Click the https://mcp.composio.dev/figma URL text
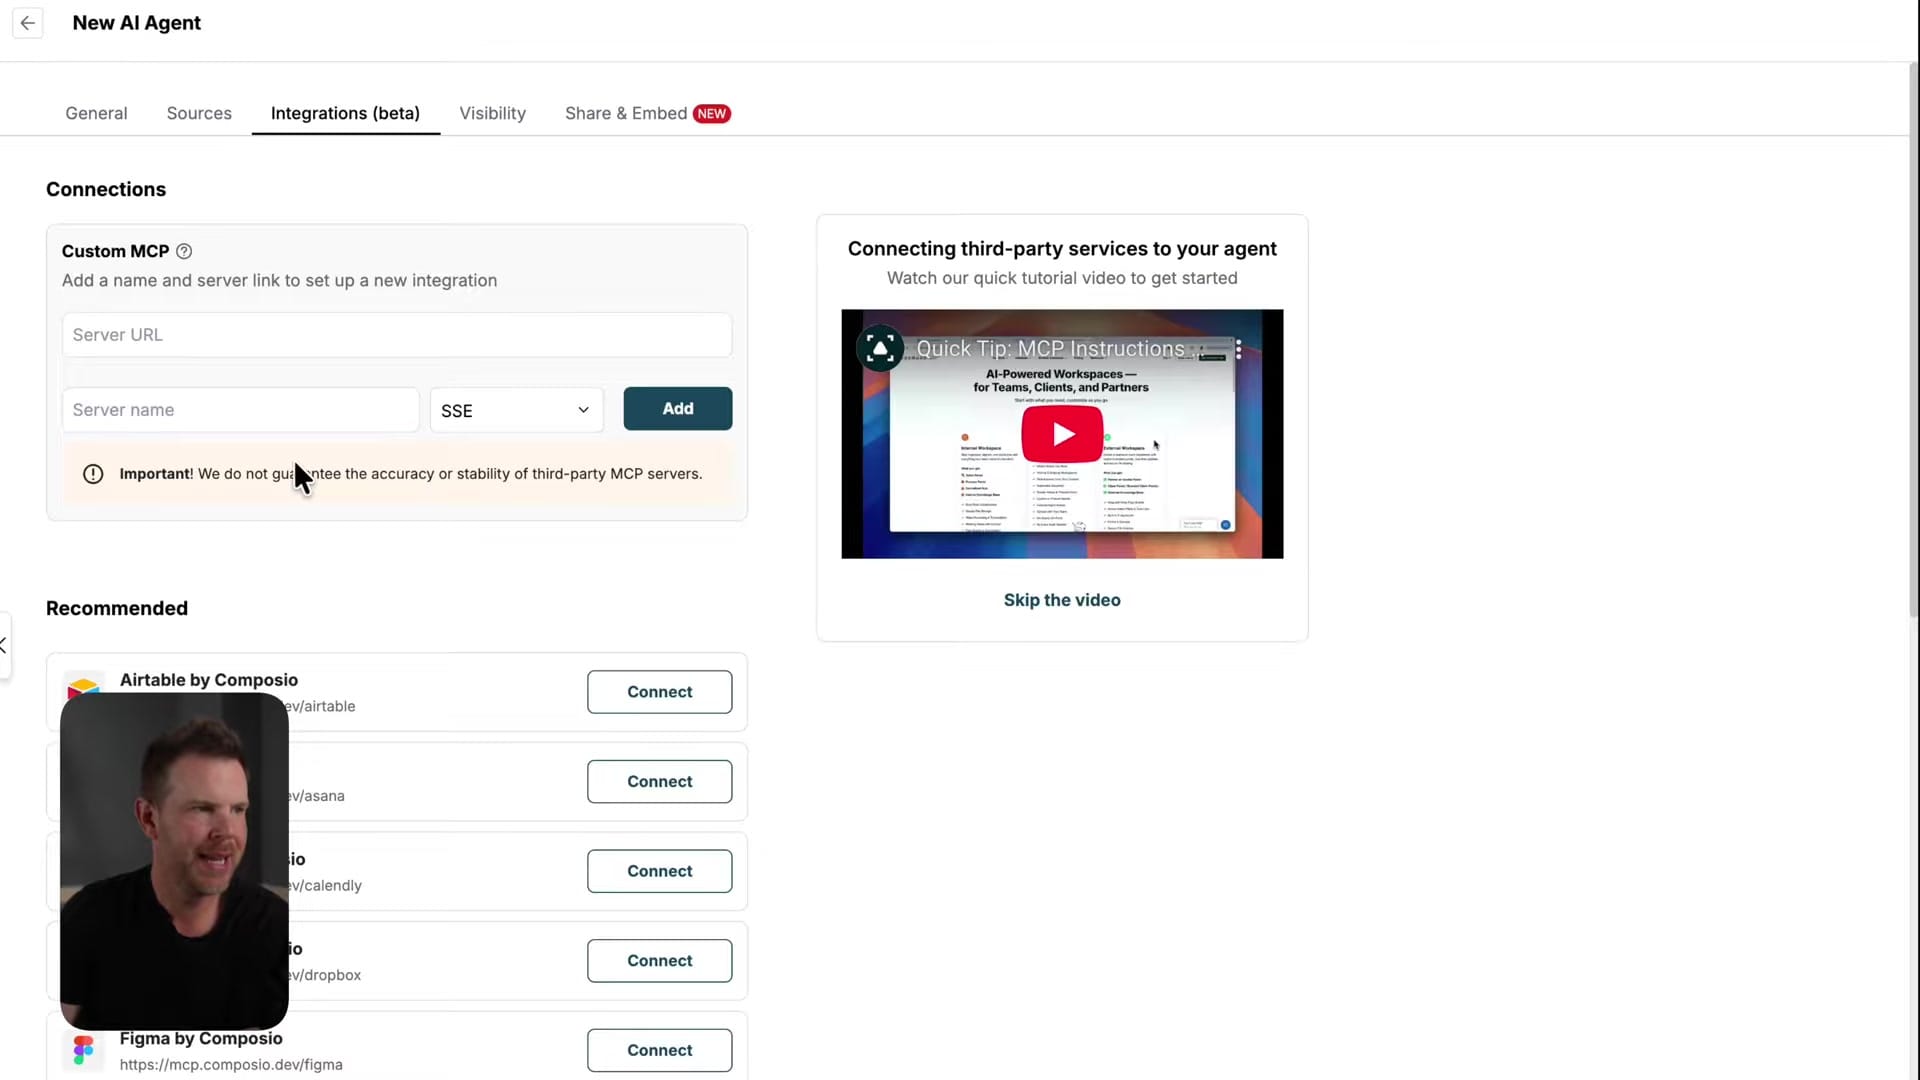 click(x=231, y=1065)
